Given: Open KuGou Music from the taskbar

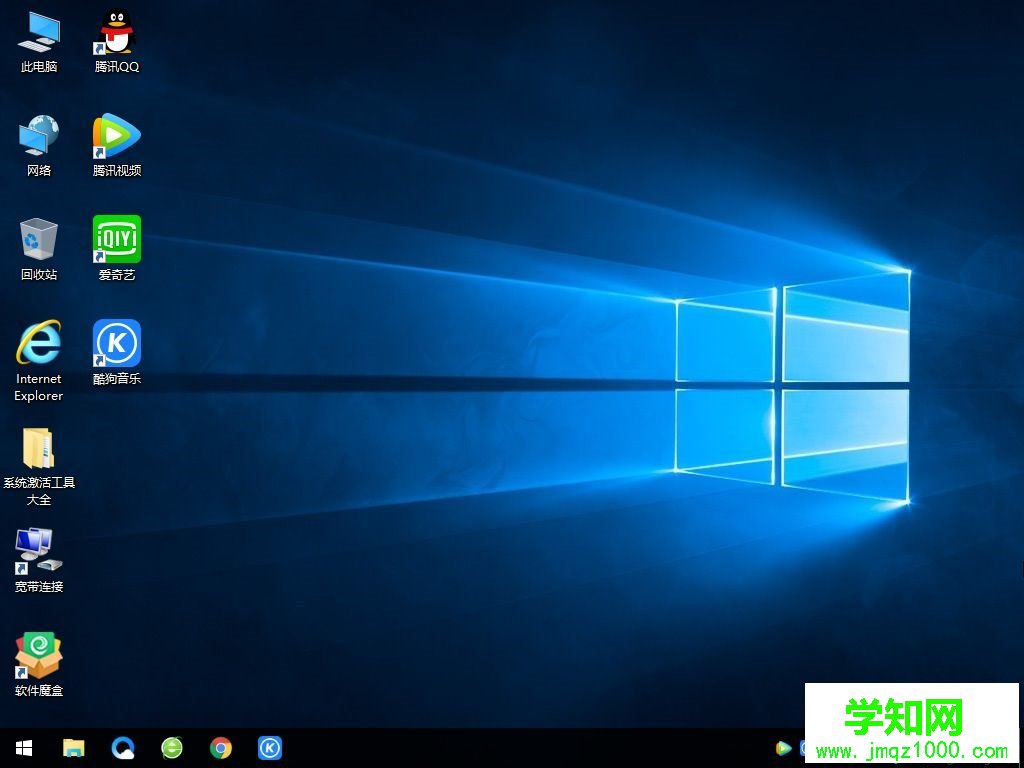Looking at the screenshot, I should coord(269,748).
